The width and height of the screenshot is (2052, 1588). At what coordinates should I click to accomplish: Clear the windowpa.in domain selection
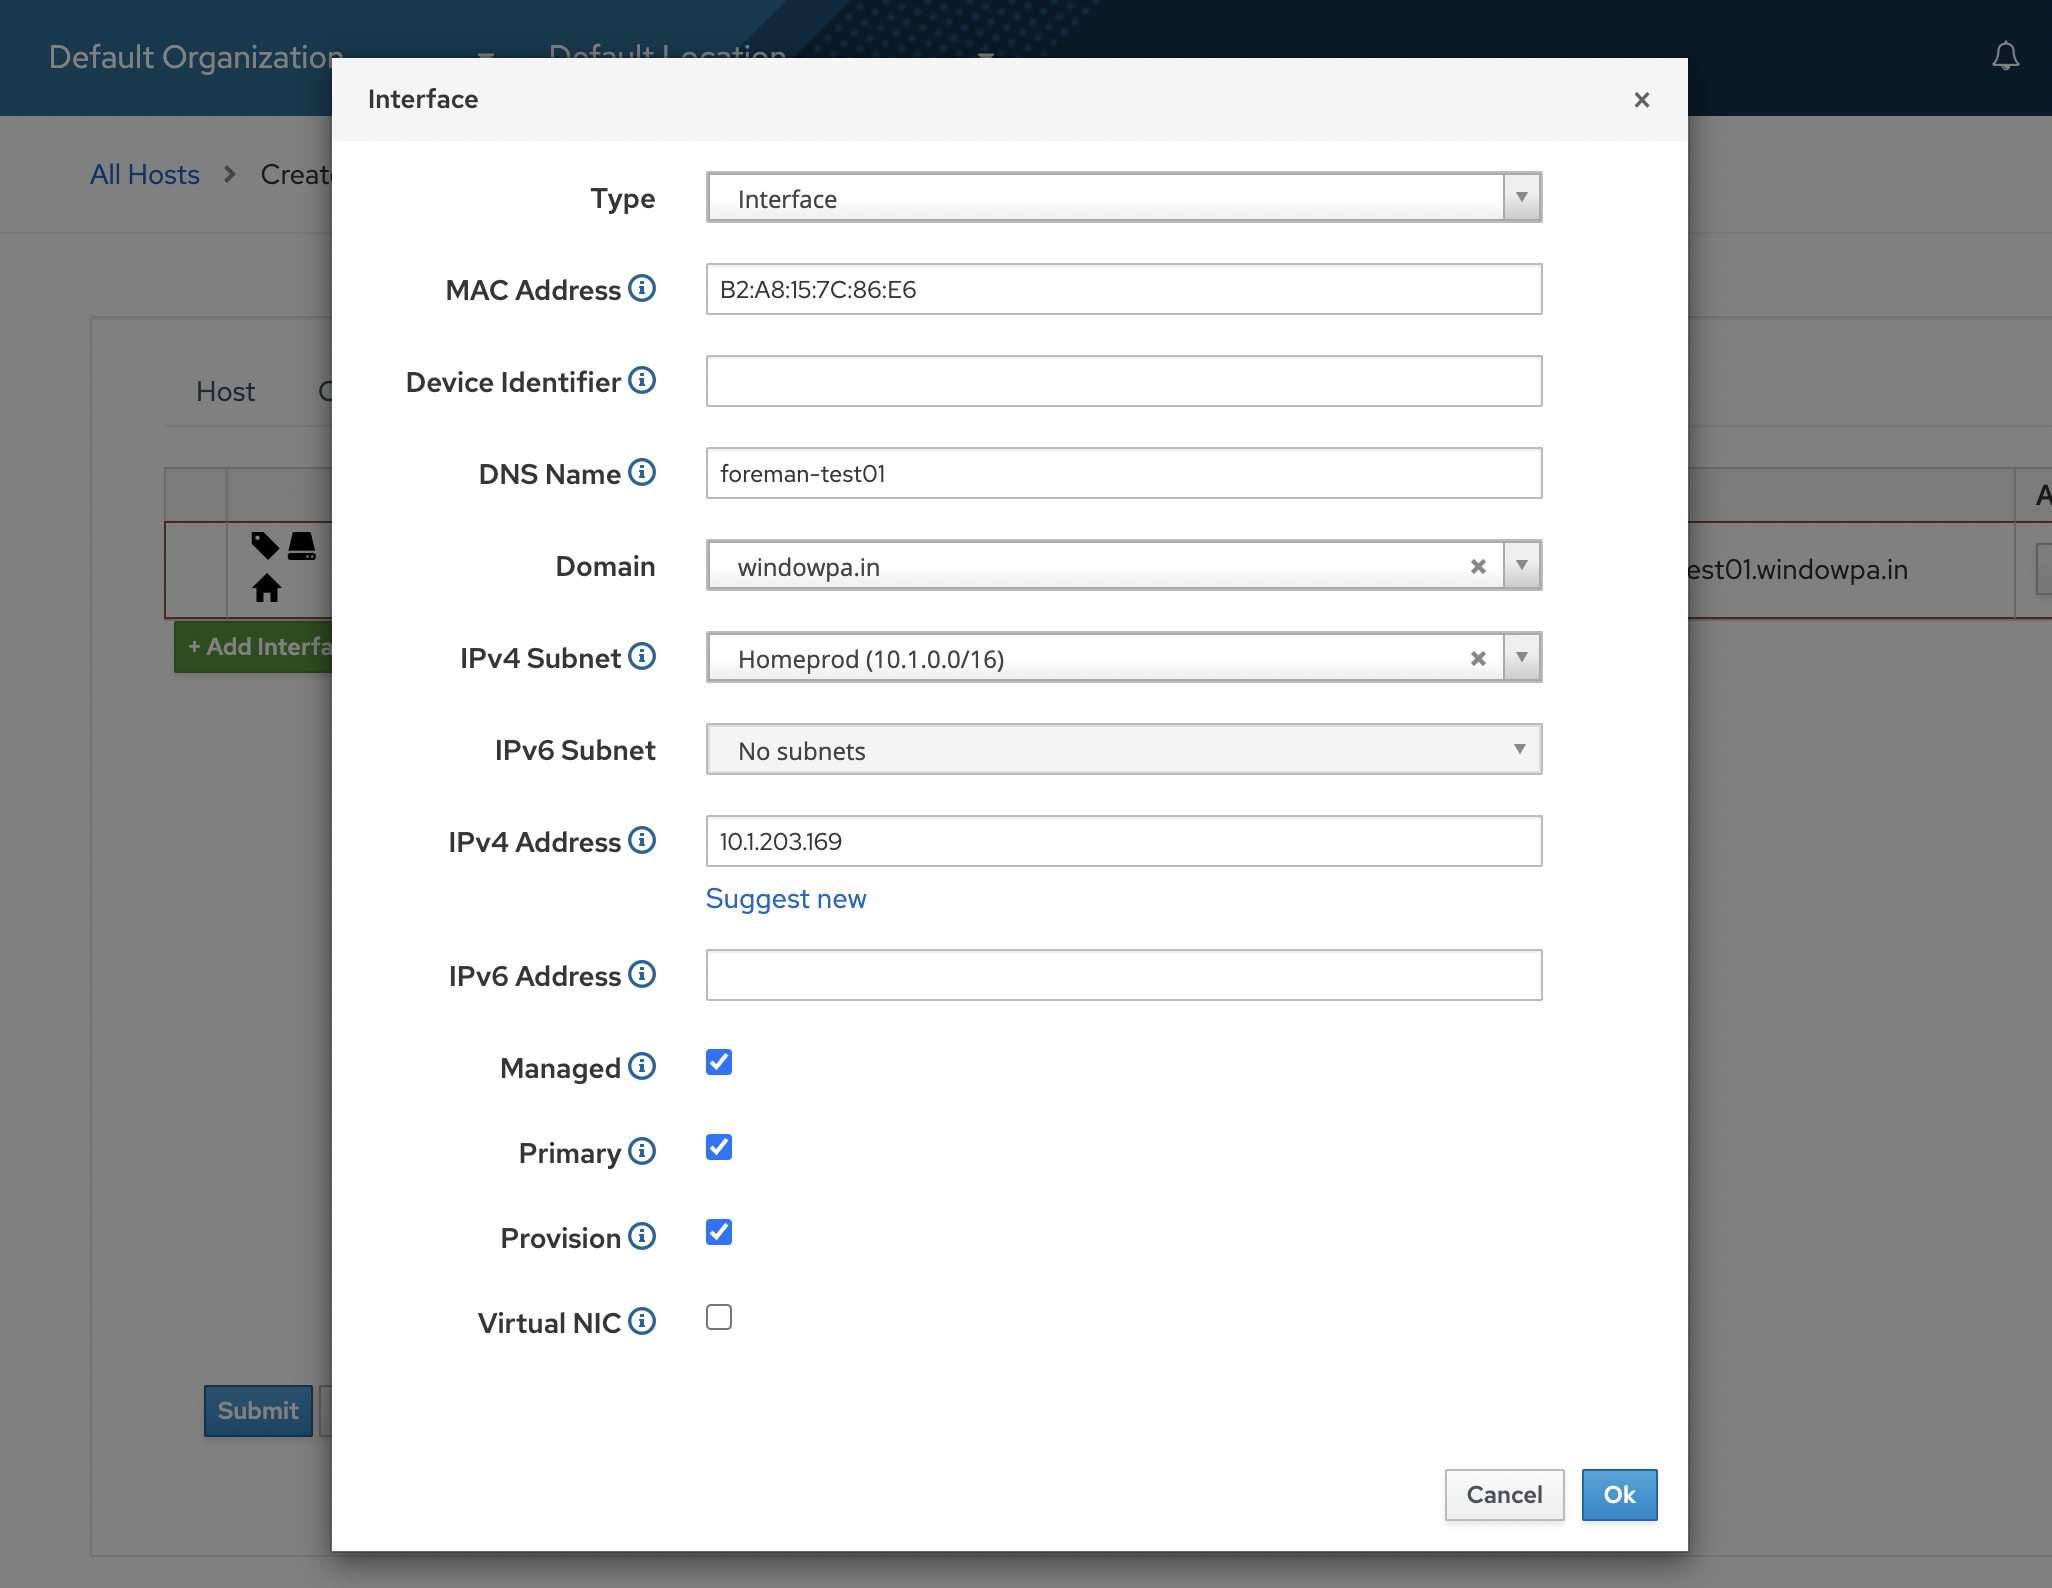coord(1478,566)
